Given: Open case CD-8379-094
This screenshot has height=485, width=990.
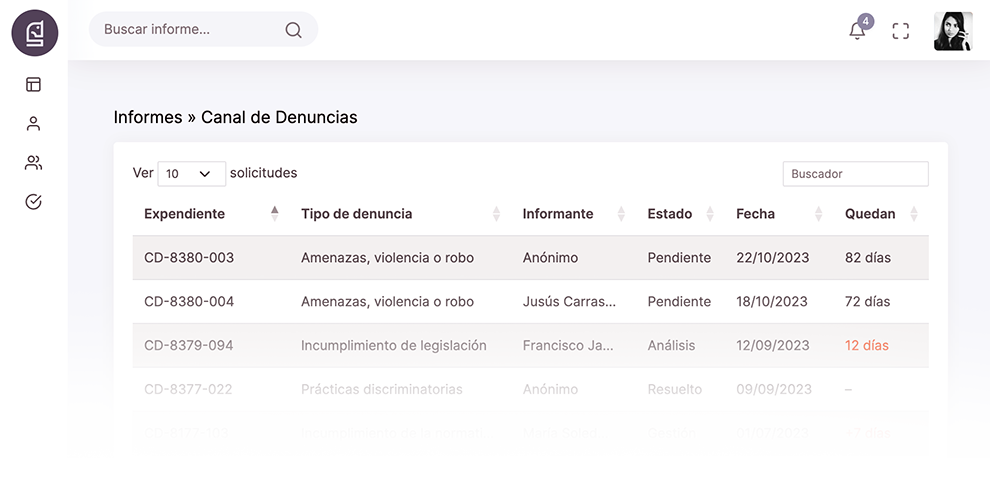Looking at the screenshot, I should pyautogui.click(x=189, y=346).
